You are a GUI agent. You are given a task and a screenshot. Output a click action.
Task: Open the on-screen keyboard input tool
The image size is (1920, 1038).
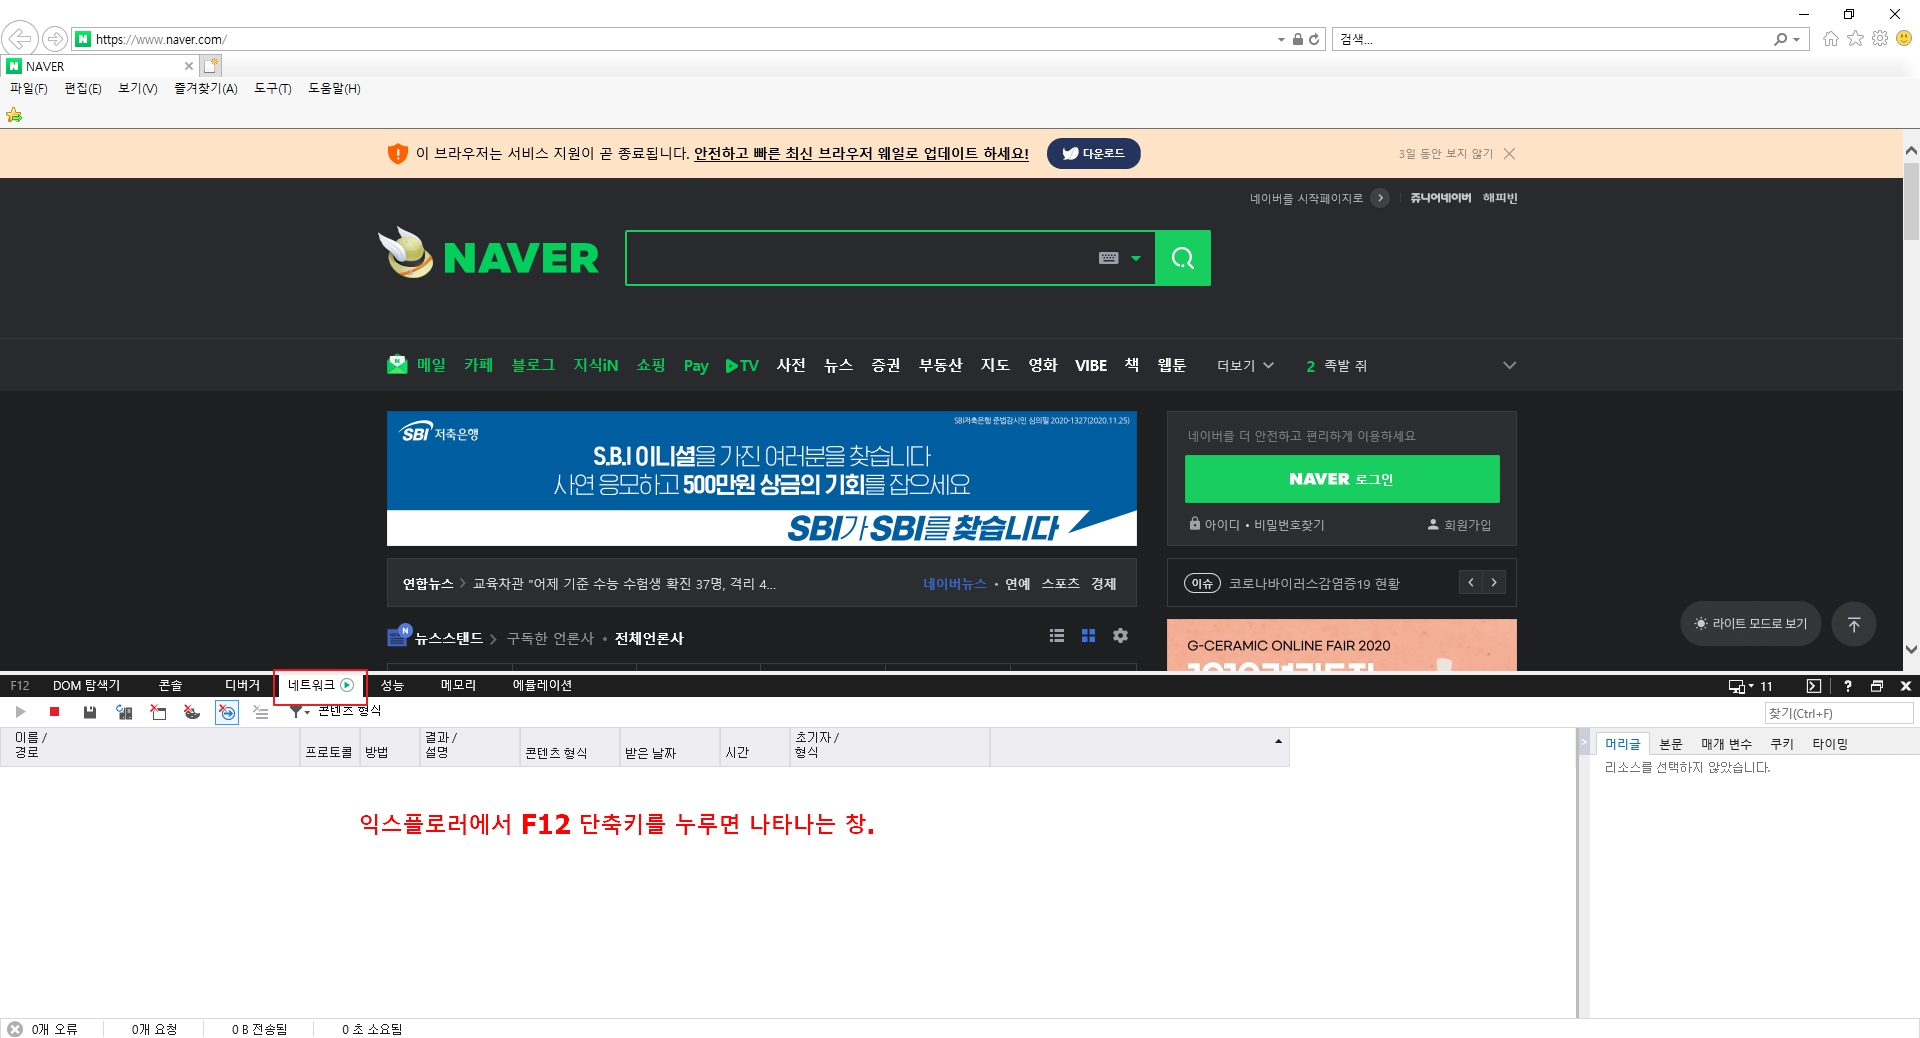click(x=1108, y=258)
